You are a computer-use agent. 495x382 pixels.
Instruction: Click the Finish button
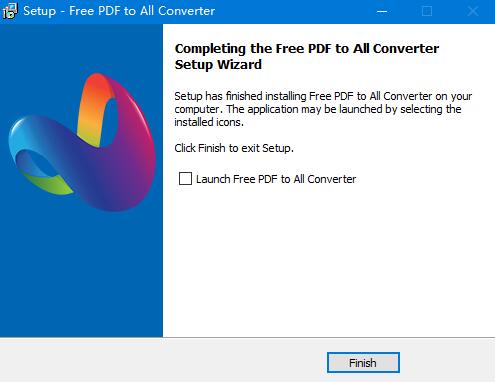click(x=363, y=362)
